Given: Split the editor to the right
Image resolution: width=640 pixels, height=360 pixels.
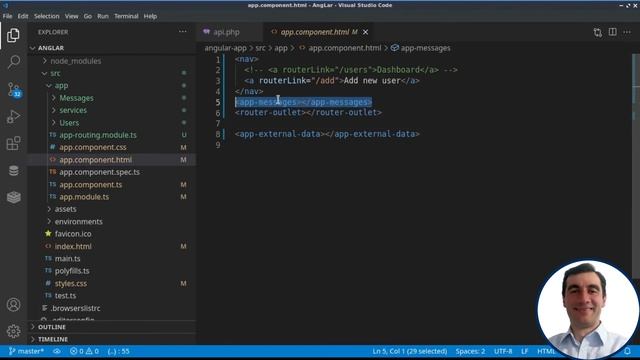Looking at the screenshot, I should [613, 32].
